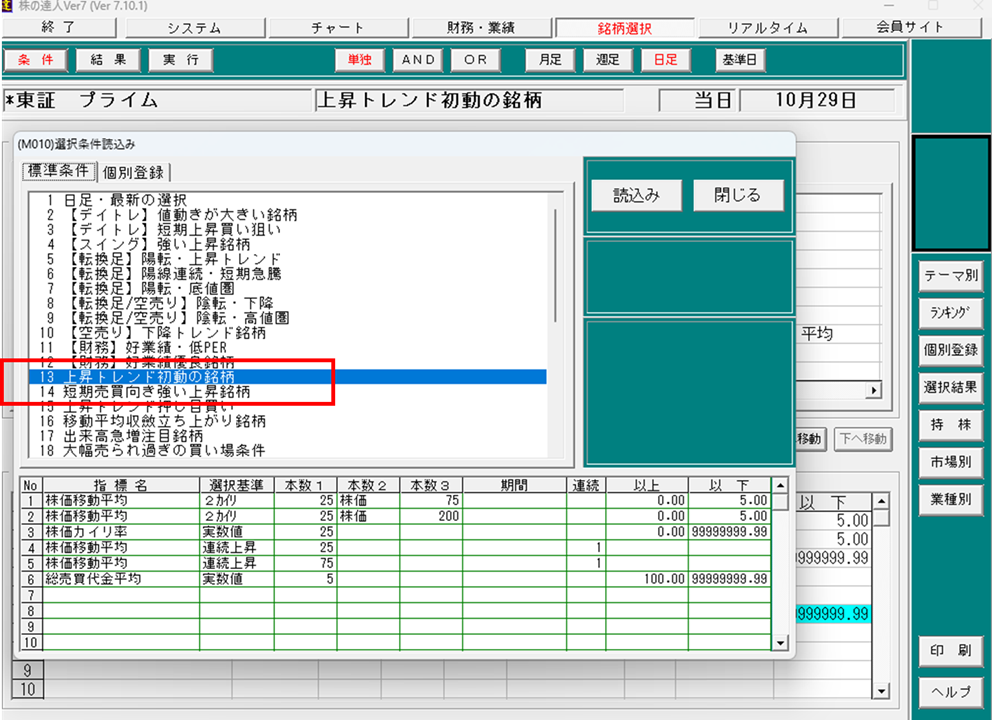Select the 週足 timeframe button
Screen dimensions: 992x720
[608, 60]
